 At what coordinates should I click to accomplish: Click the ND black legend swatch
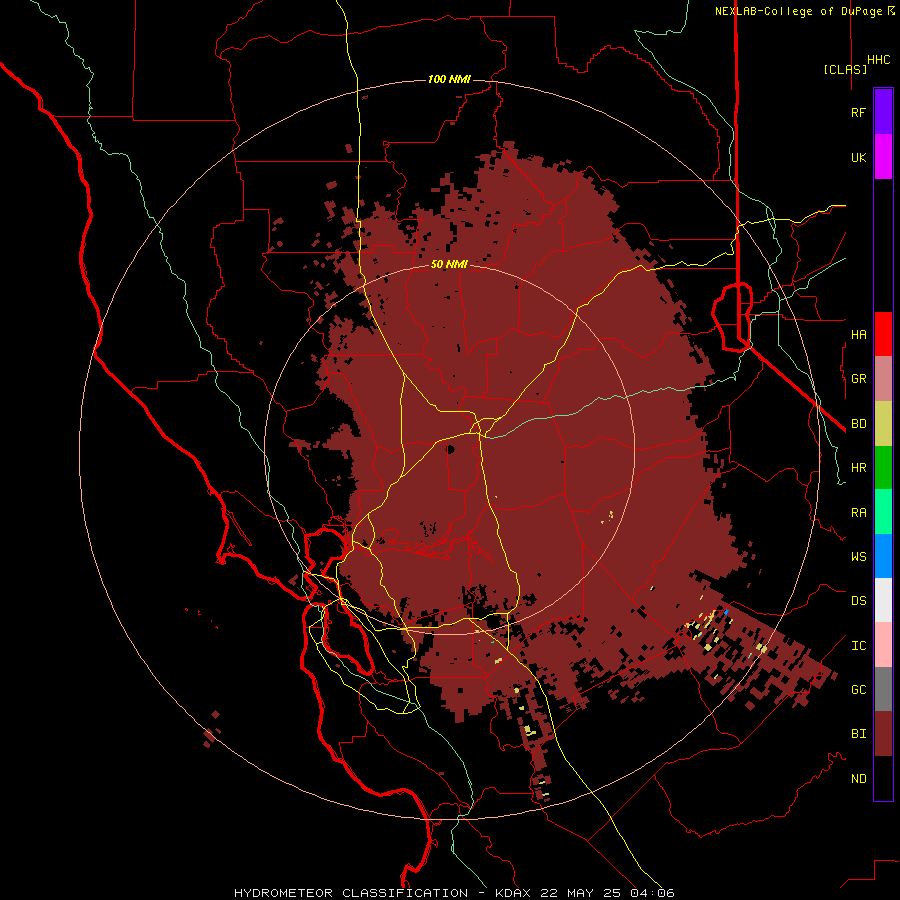883,778
